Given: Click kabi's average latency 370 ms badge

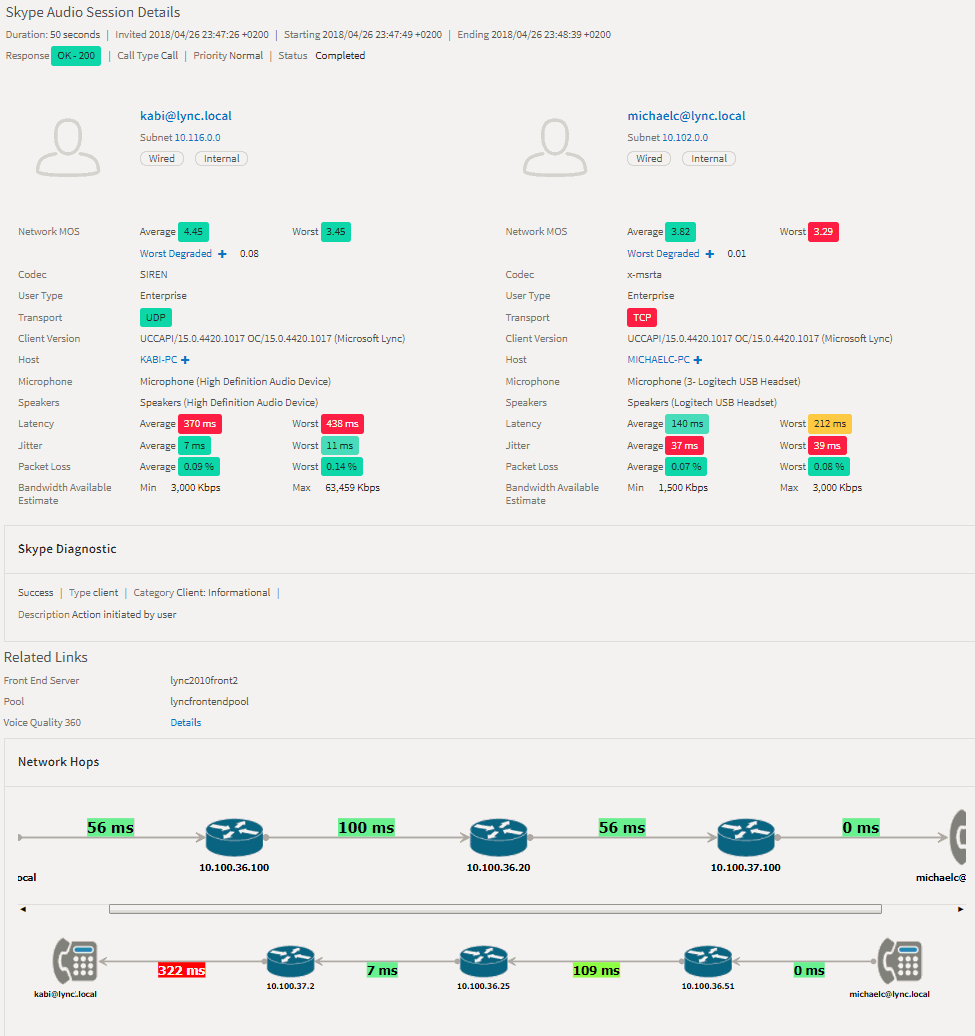Looking at the screenshot, I should click(200, 424).
